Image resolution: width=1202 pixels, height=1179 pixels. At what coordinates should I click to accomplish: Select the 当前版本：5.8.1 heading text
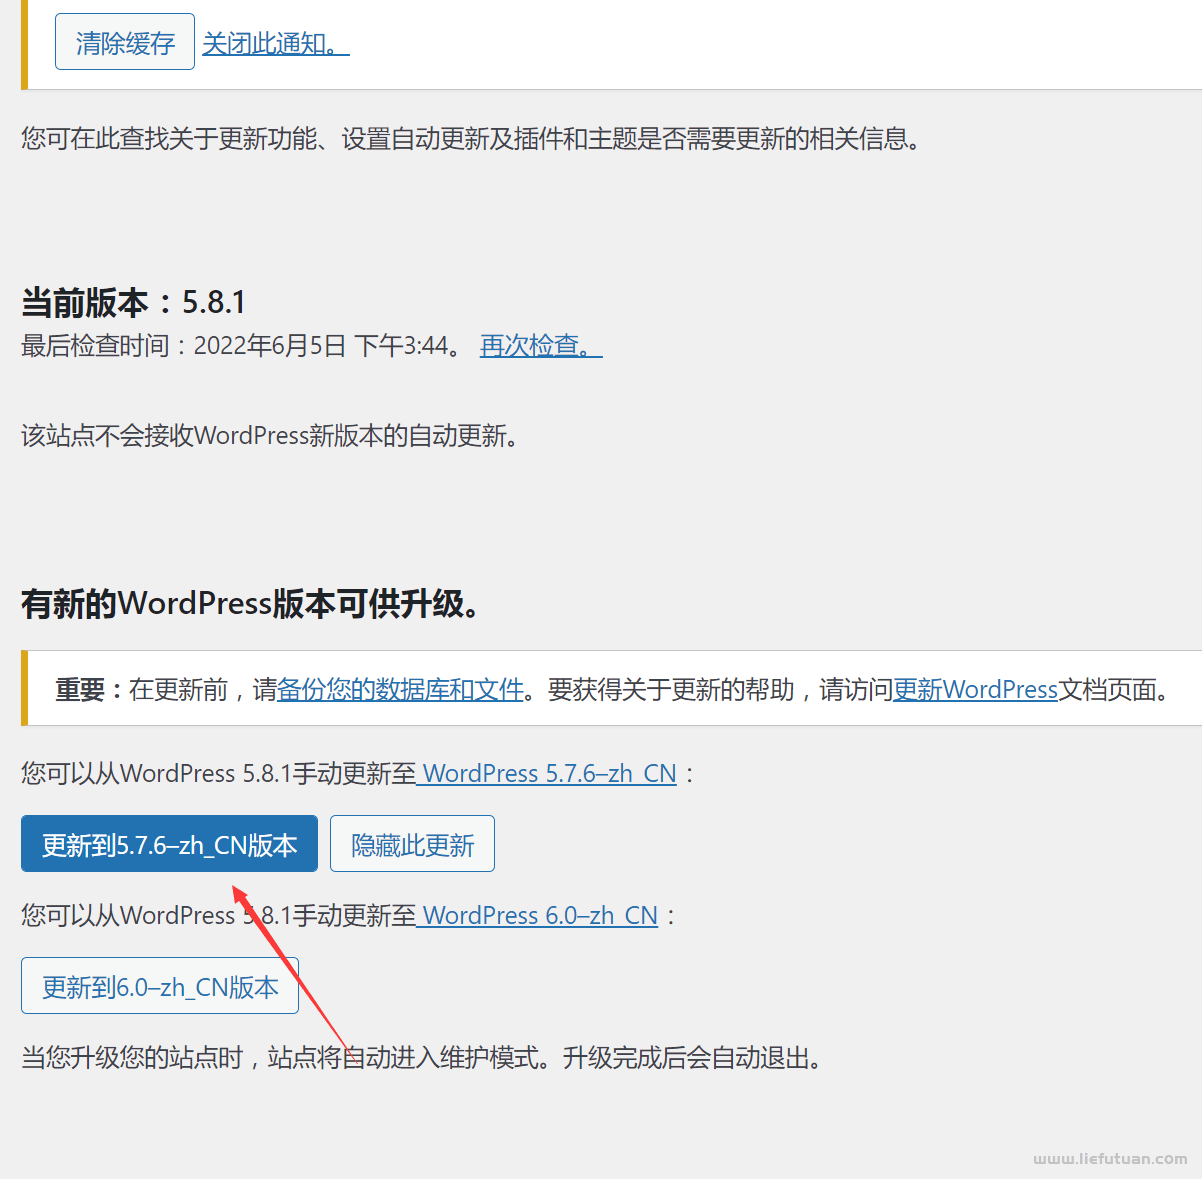click(x=133, y=302)
